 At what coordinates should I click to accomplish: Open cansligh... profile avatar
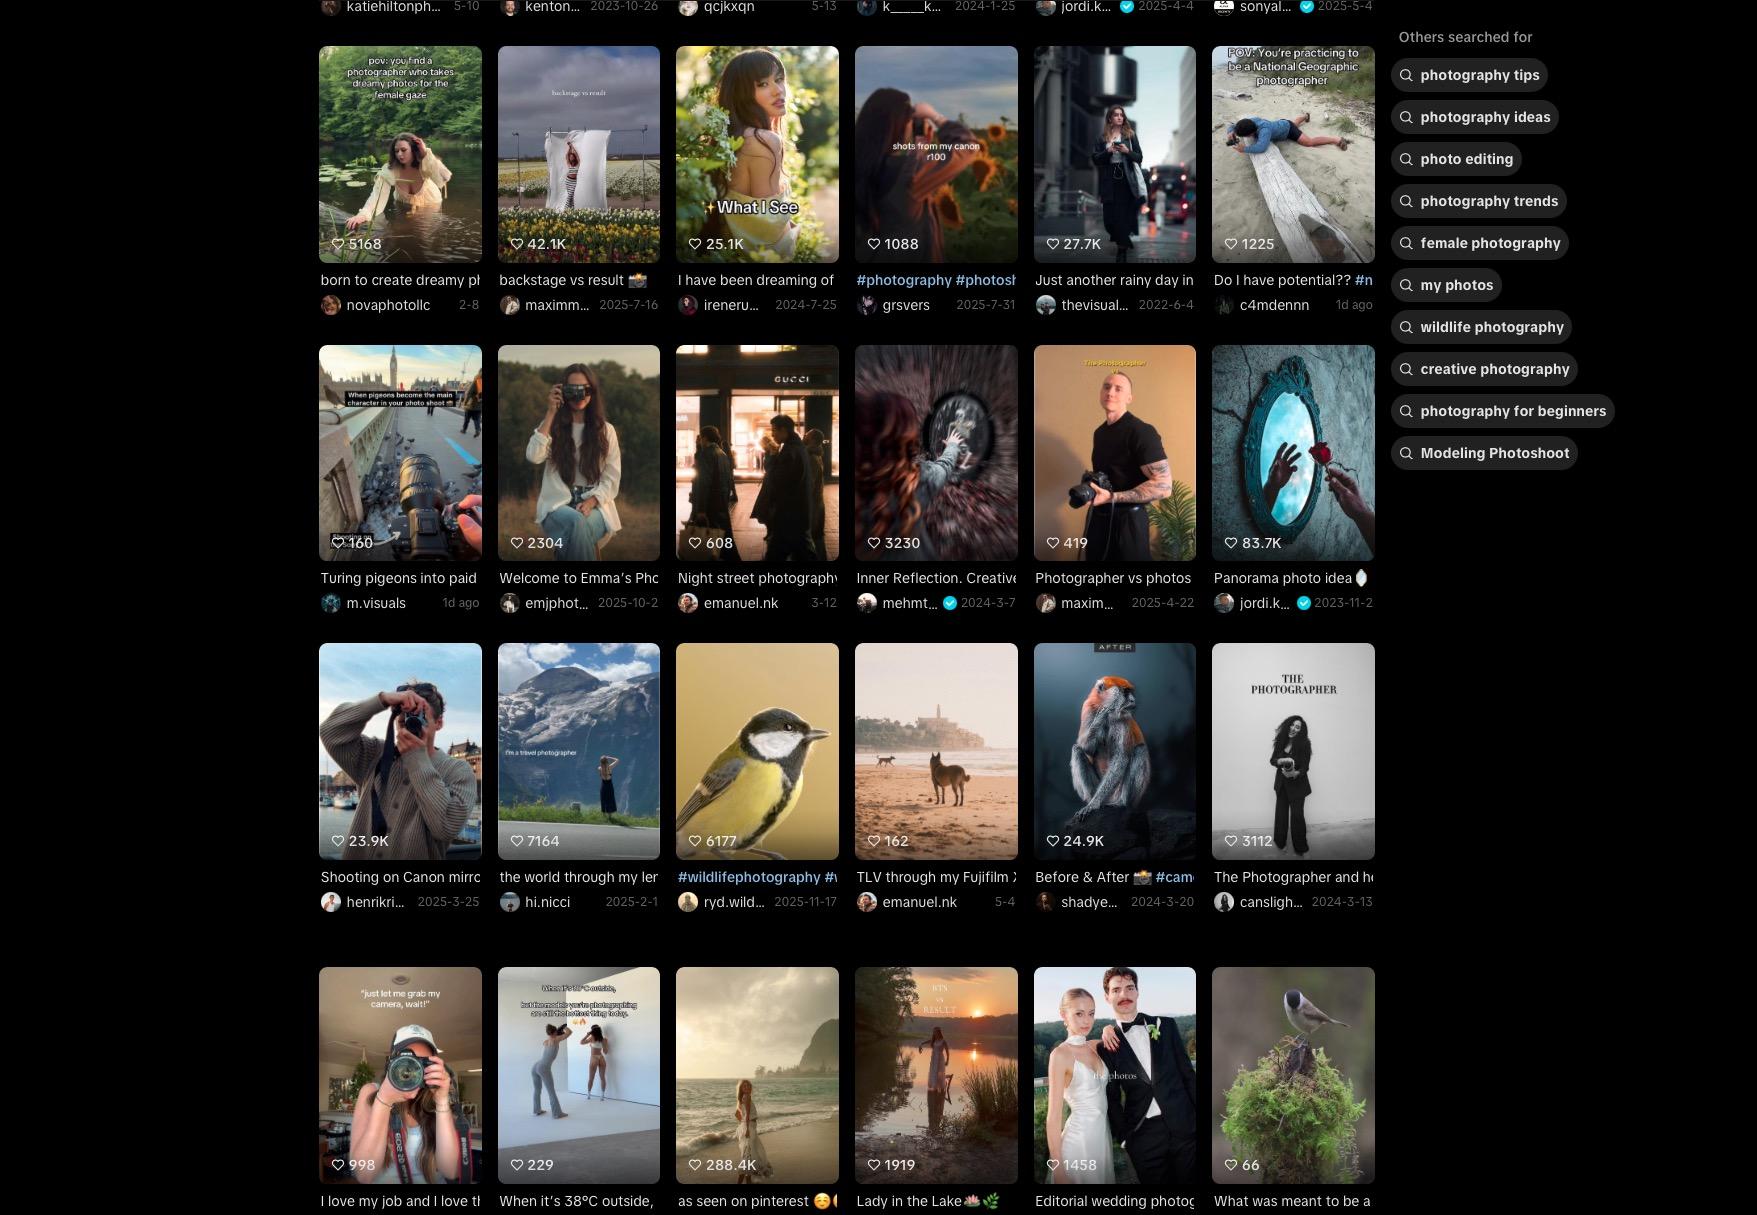1224,902
